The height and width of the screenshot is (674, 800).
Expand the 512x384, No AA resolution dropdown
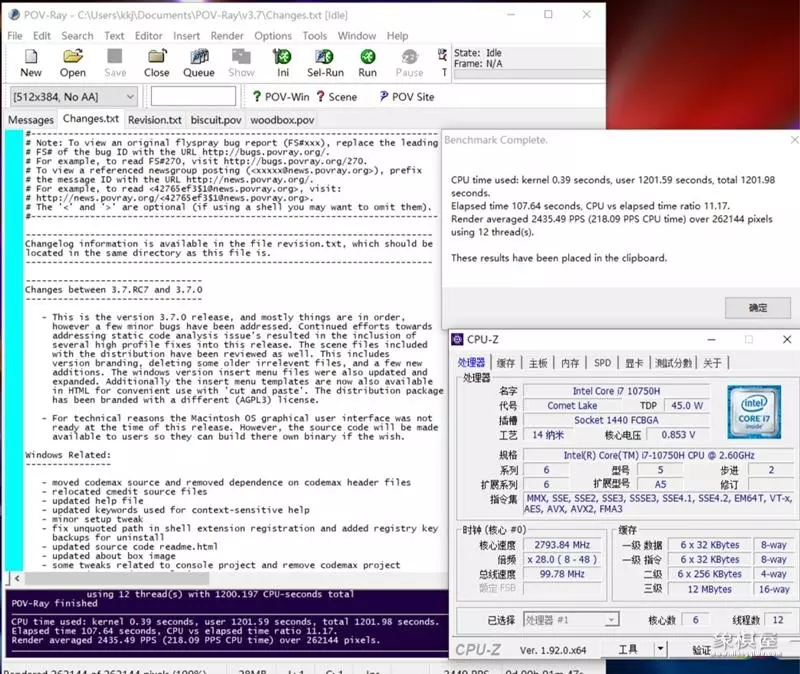point(129,97)
